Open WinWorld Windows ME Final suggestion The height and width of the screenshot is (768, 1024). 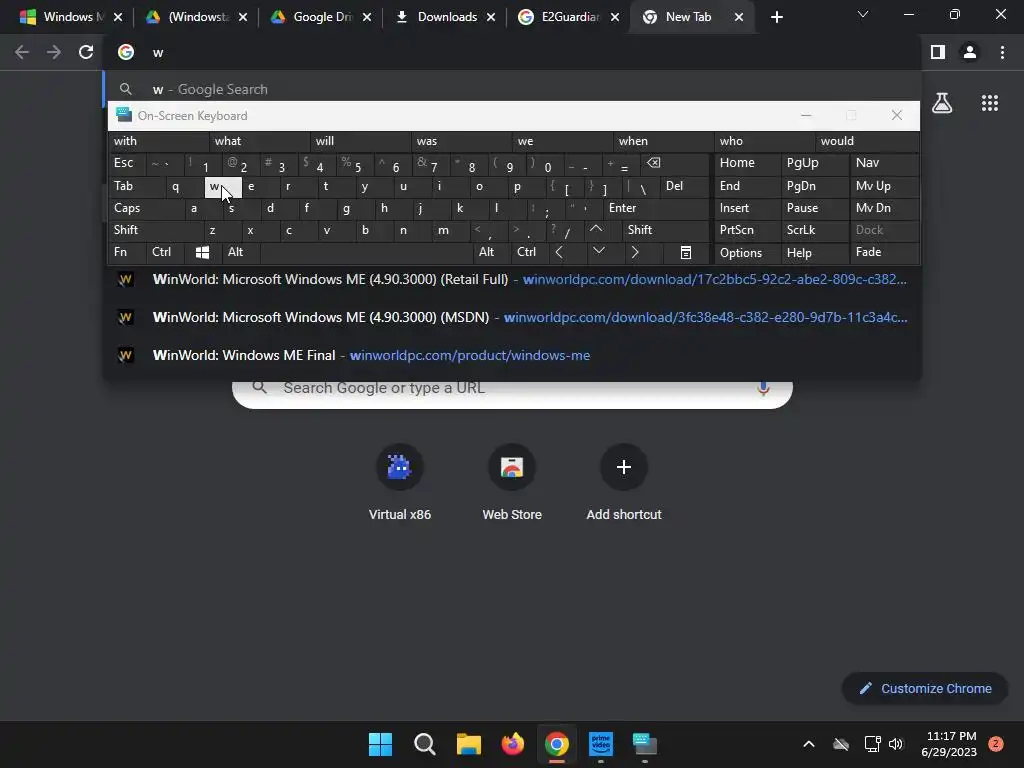point(513,355)
